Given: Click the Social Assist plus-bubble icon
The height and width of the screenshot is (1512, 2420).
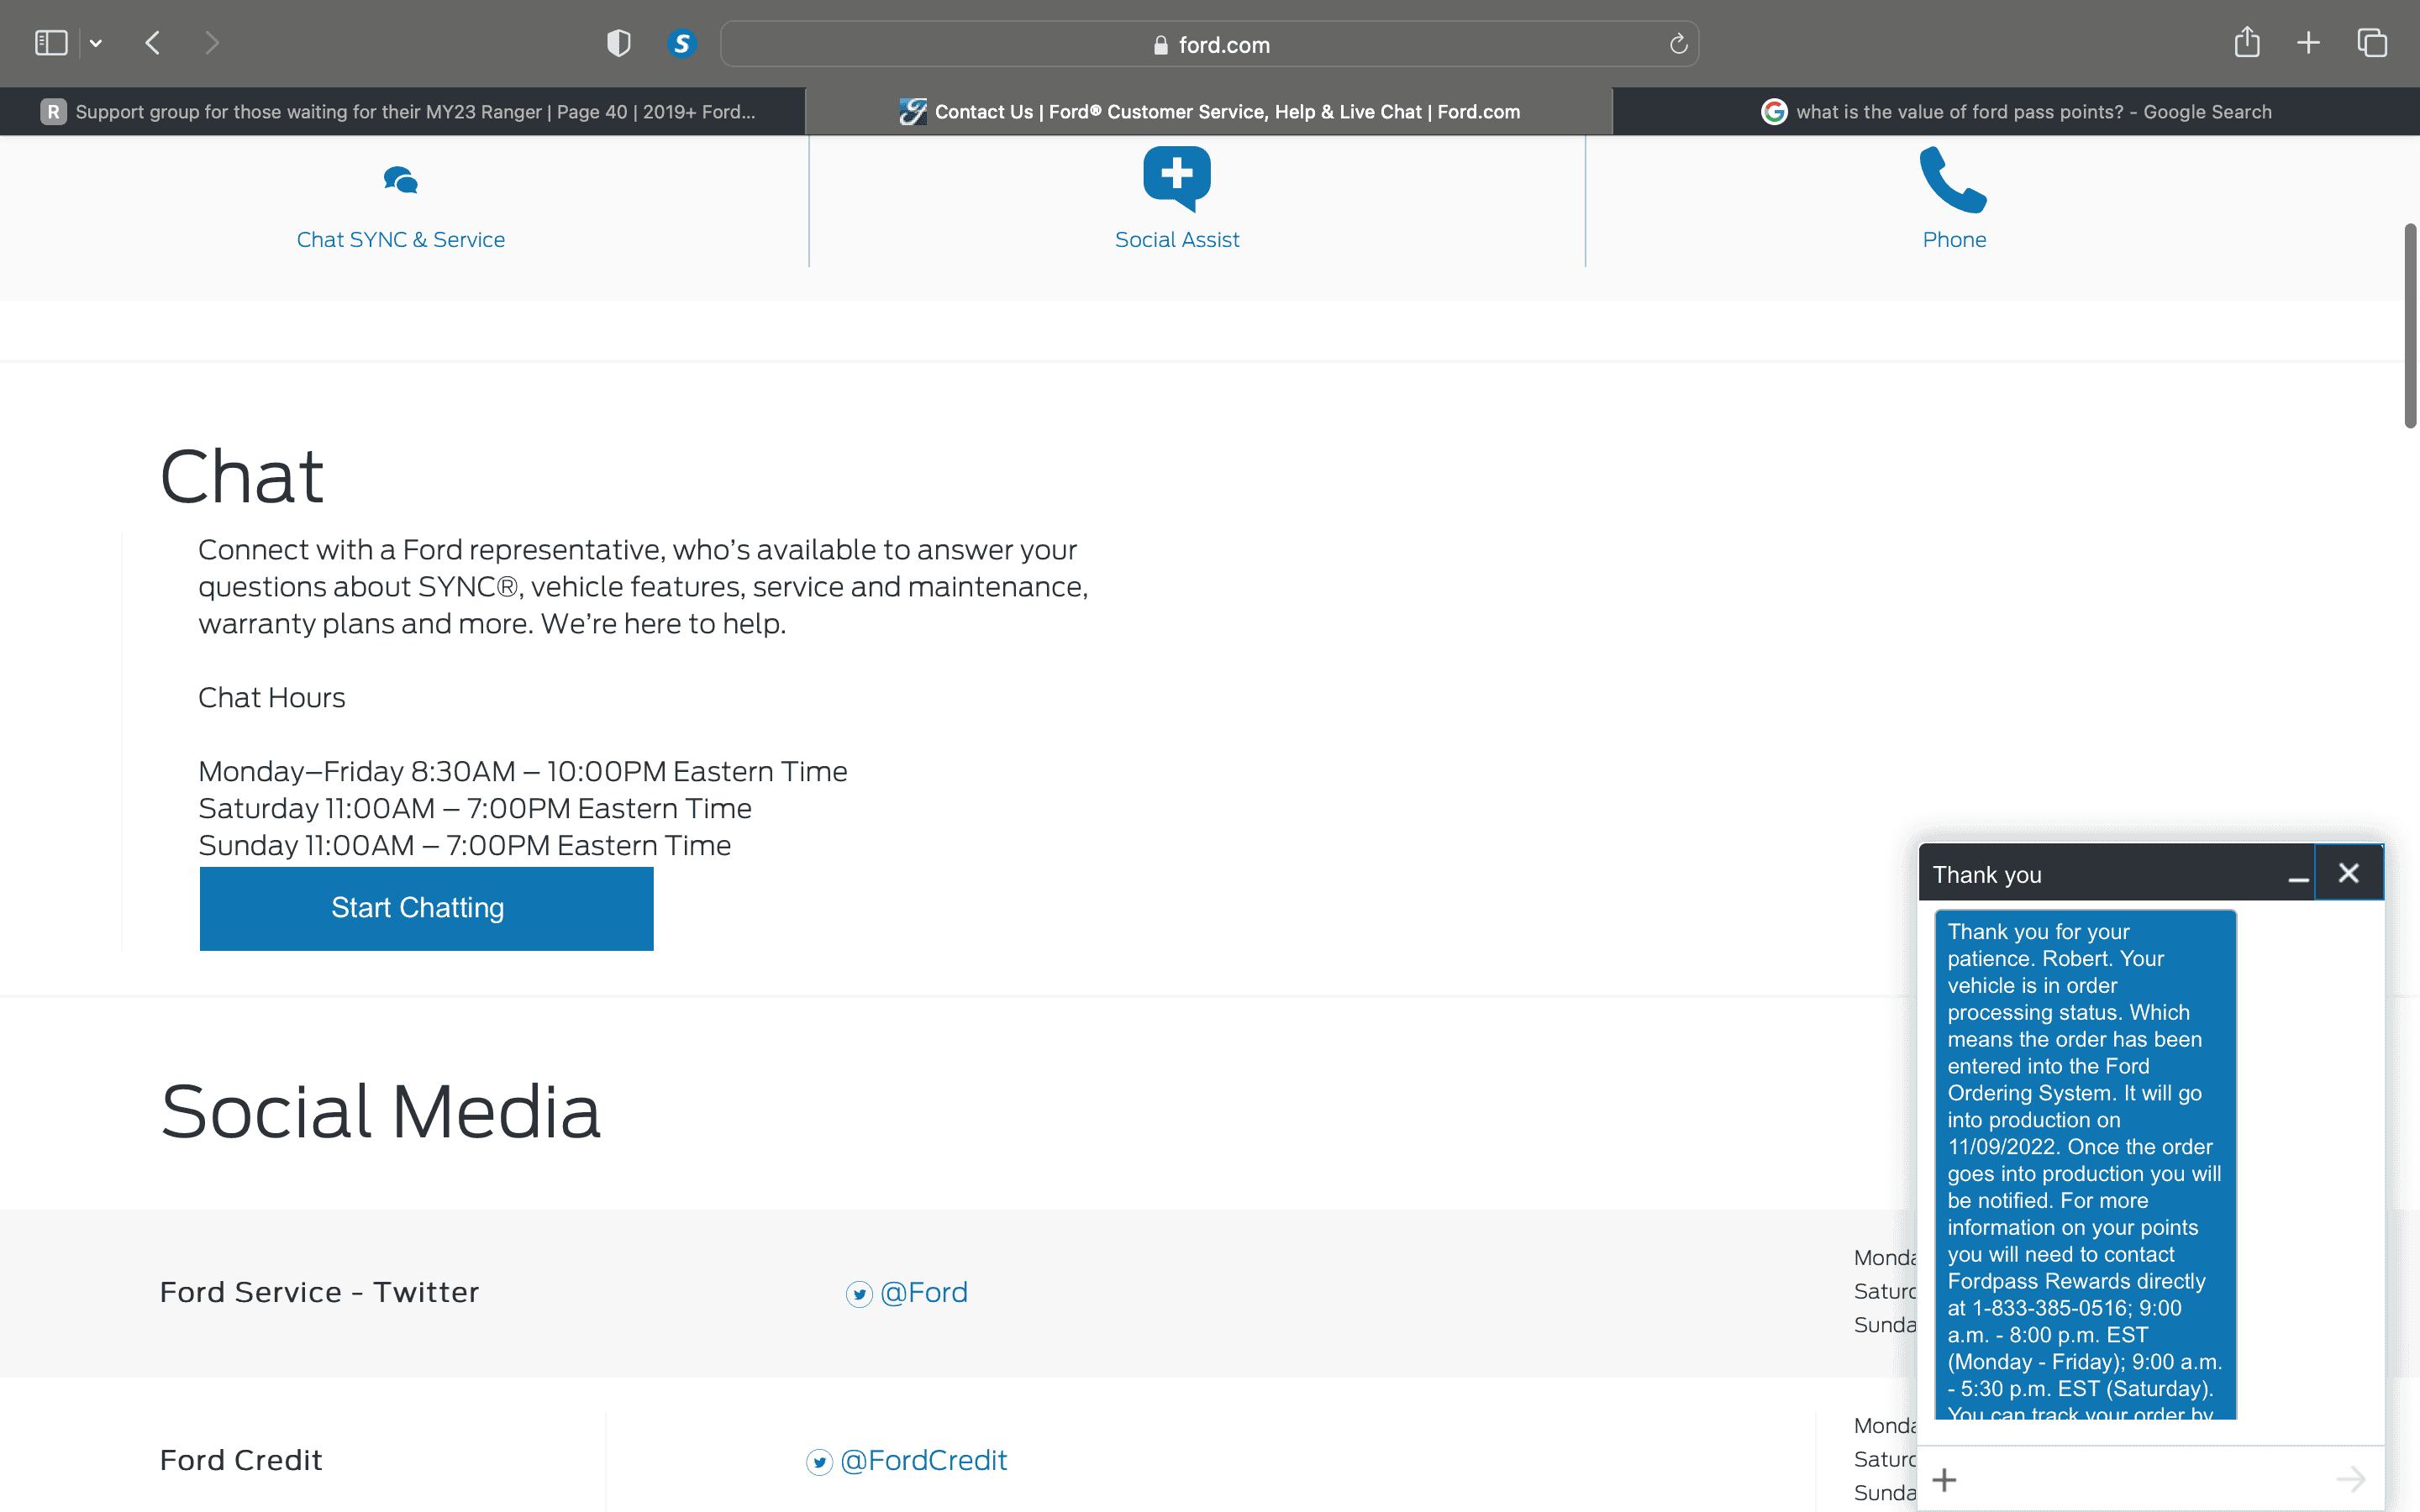Looking at the screenshot, I should point(1177,179).
